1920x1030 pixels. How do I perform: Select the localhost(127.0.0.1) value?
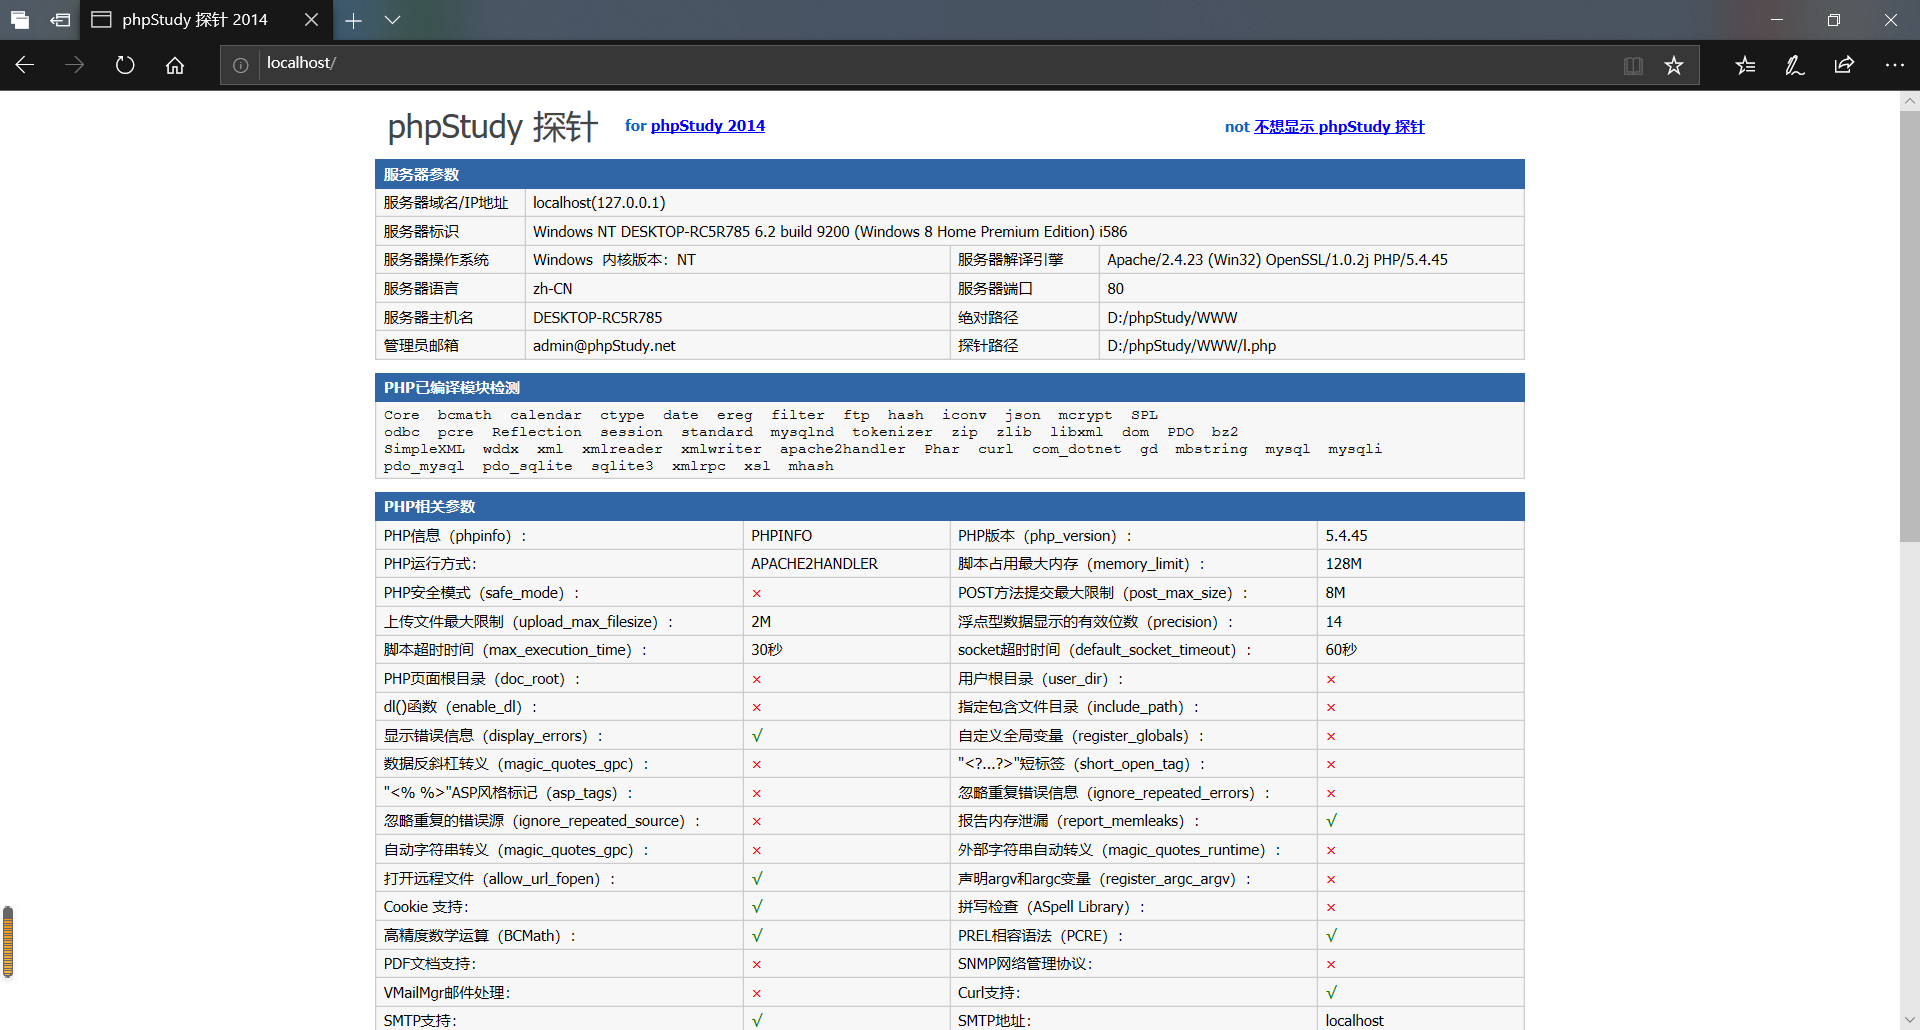pos(599,203)
